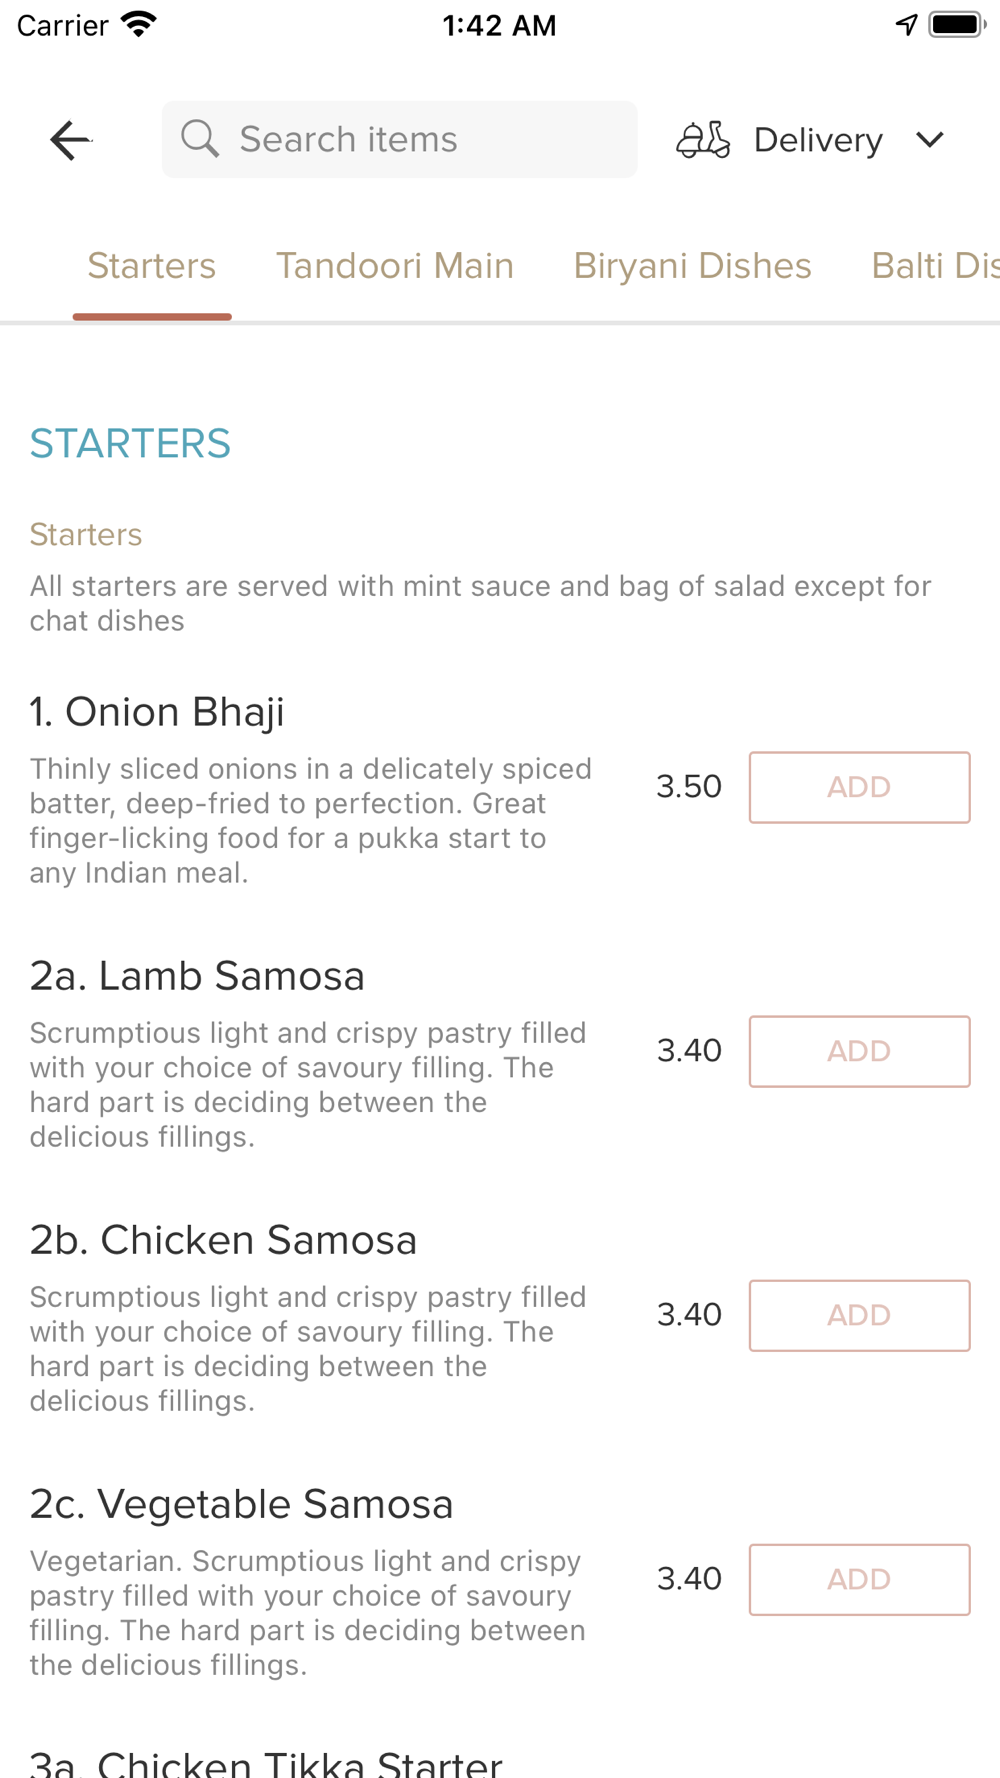Add Vegetable Samosa to the order

[859, 1579]
